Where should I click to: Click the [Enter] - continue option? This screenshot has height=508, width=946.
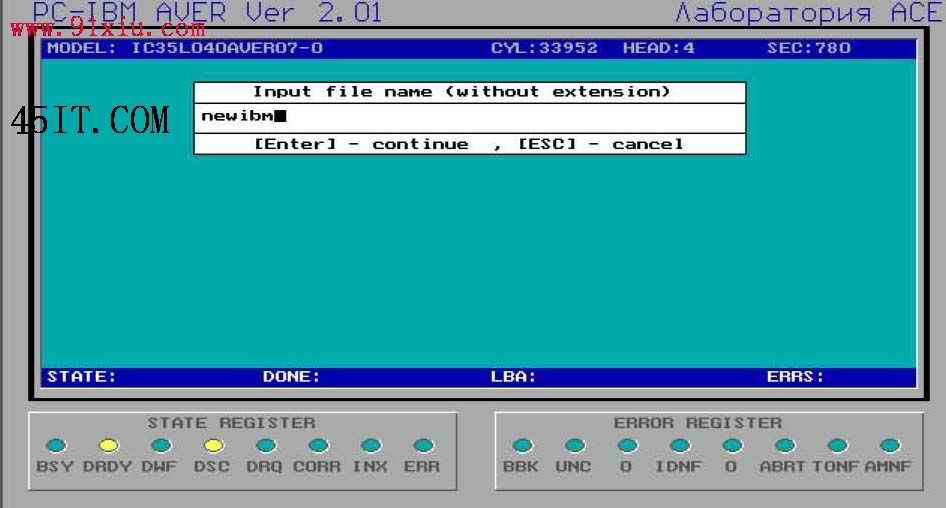point(361,144)
